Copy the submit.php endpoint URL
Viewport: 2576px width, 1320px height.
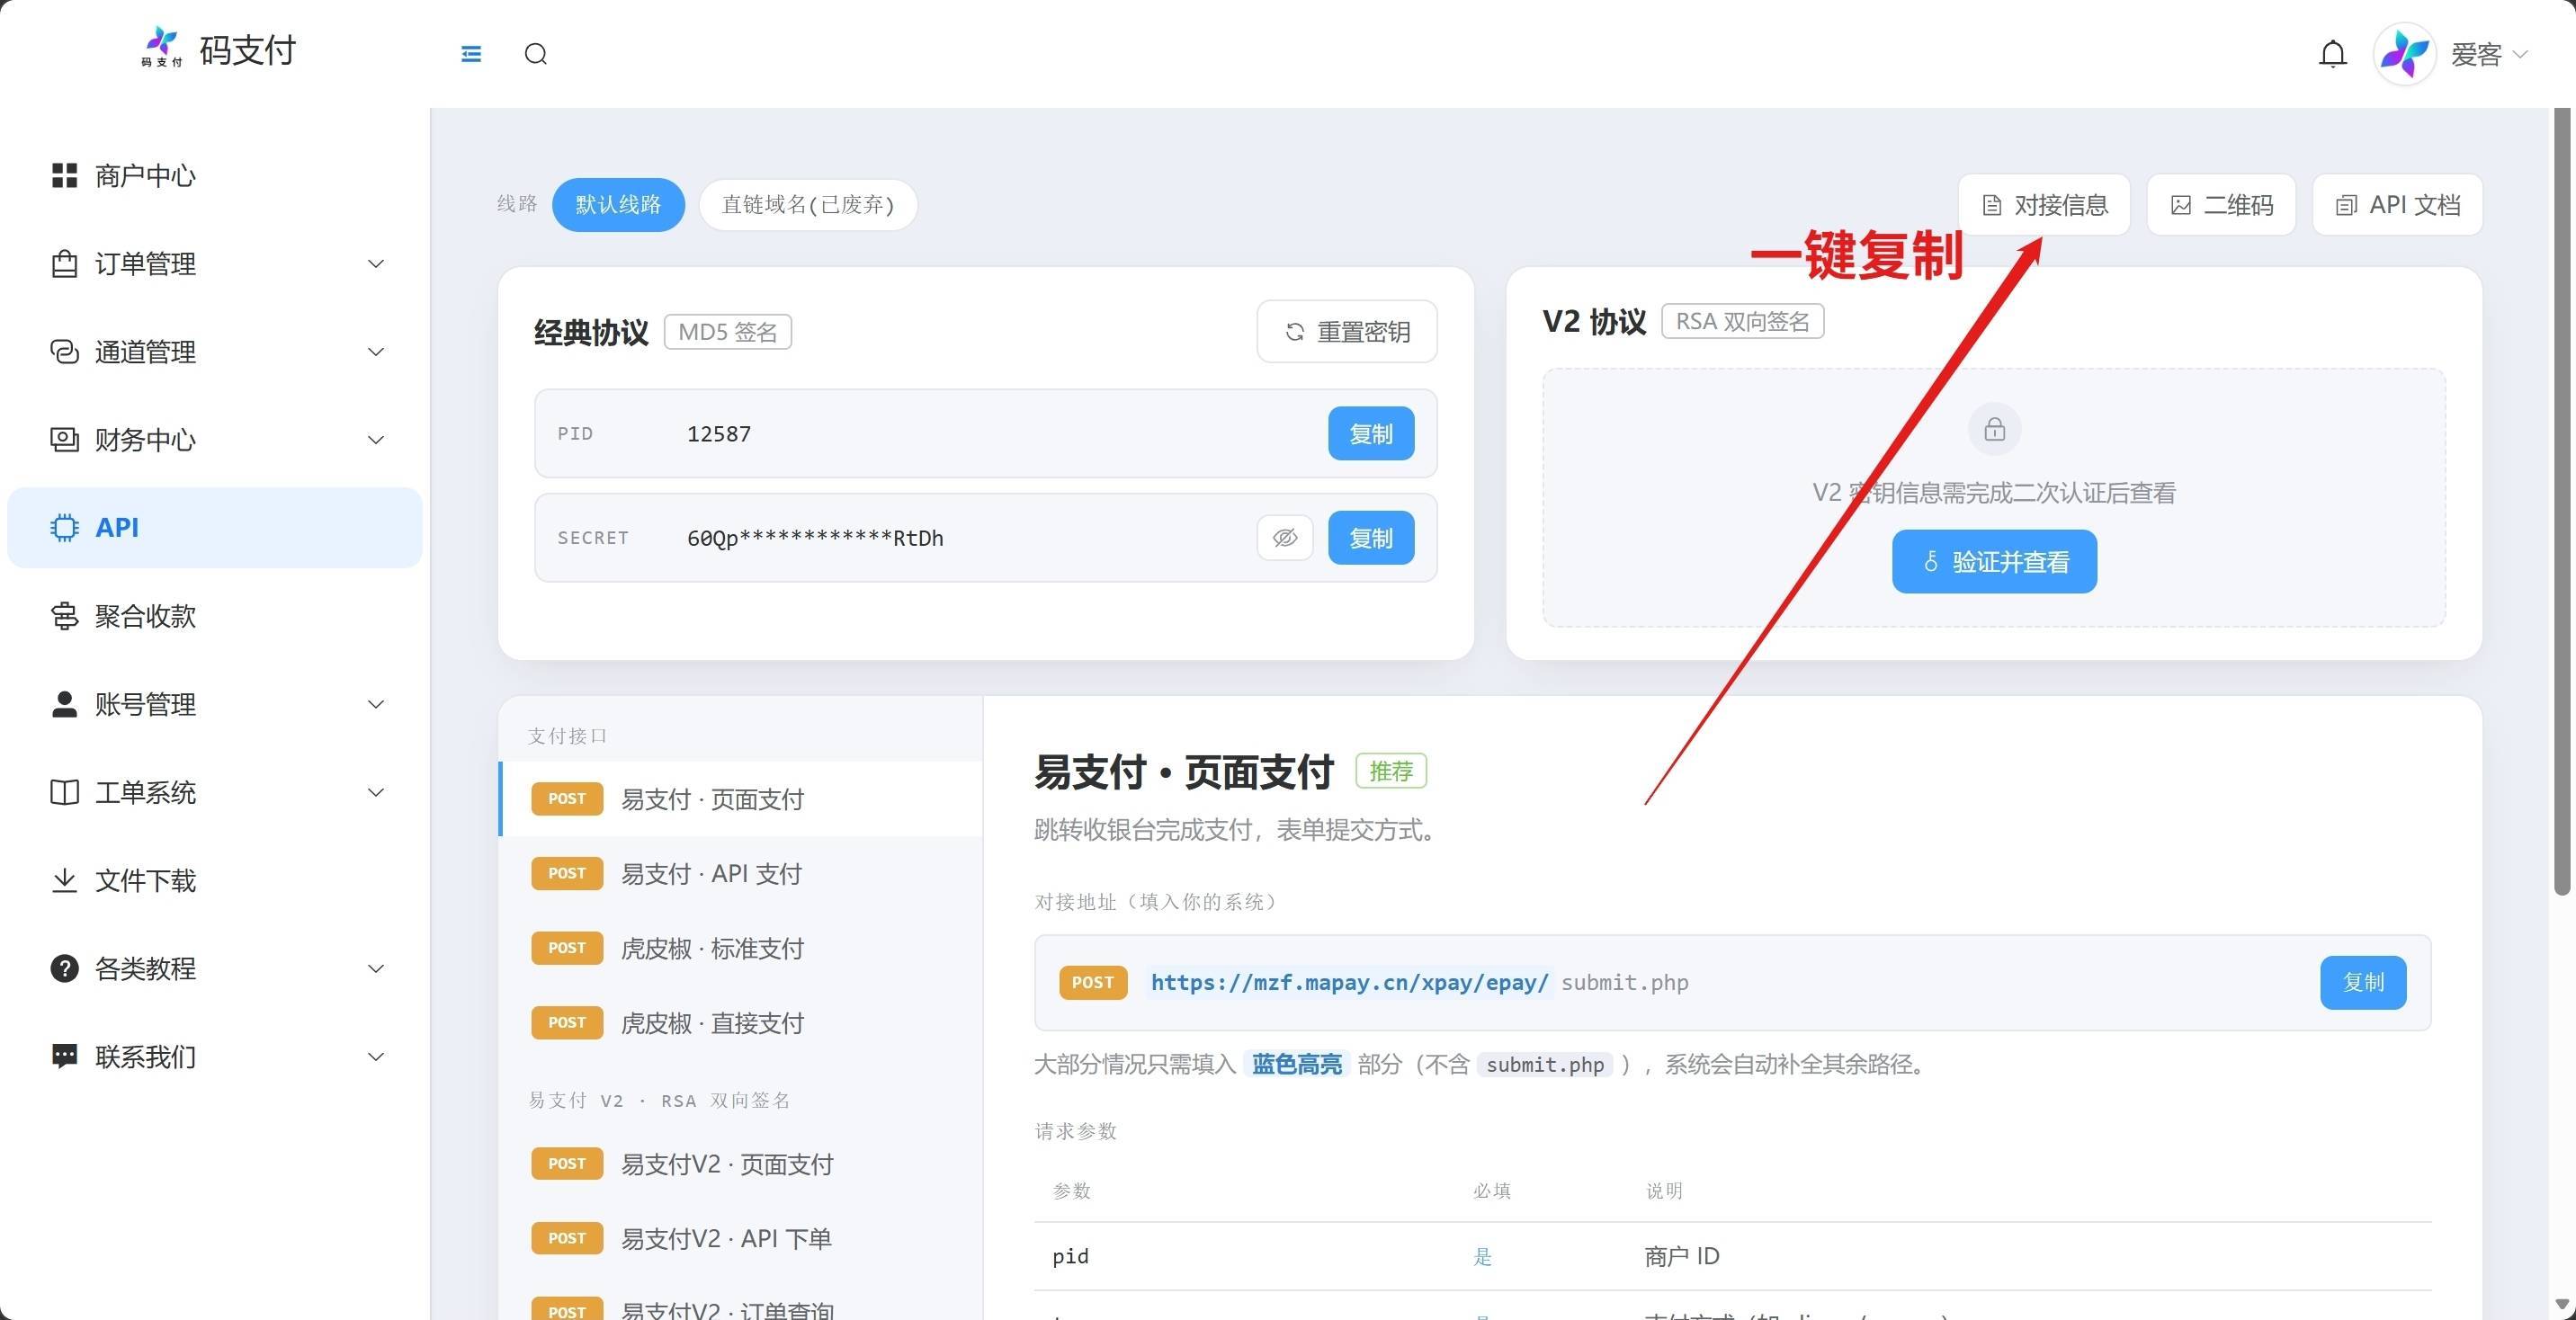pos(2363,982)
